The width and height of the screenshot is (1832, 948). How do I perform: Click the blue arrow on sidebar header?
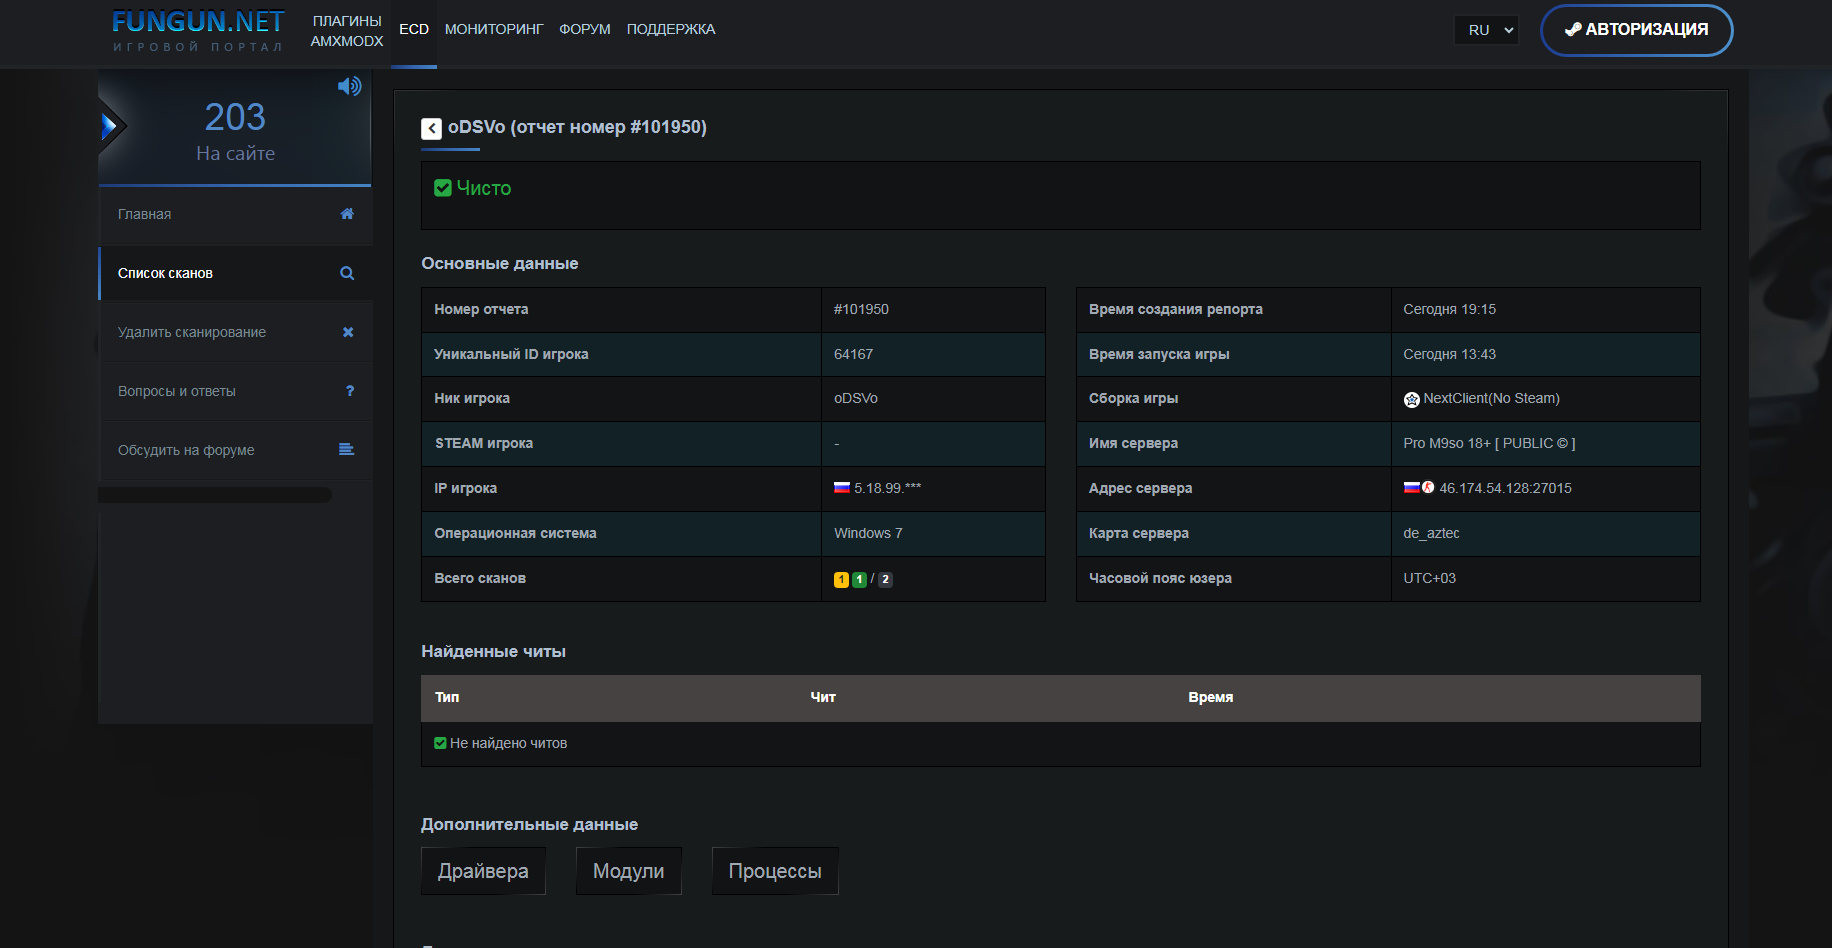110,126
